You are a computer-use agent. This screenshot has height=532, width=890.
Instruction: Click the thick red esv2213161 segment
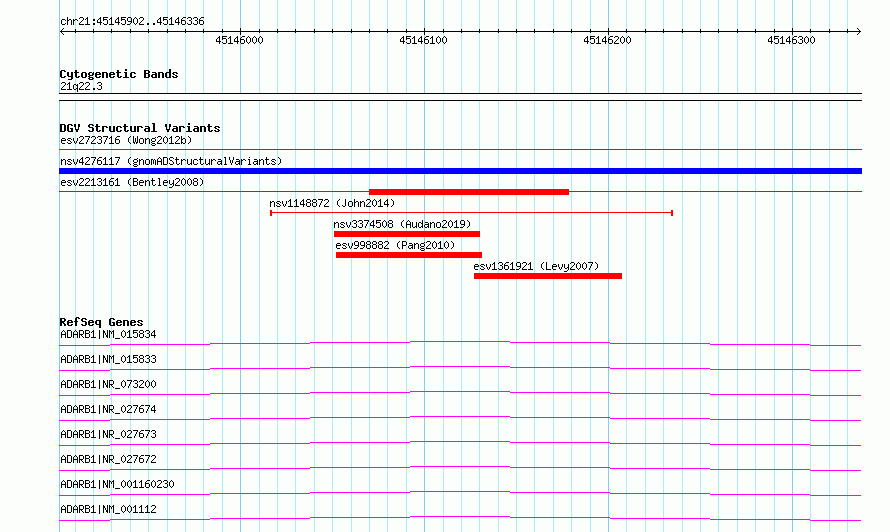469,192
